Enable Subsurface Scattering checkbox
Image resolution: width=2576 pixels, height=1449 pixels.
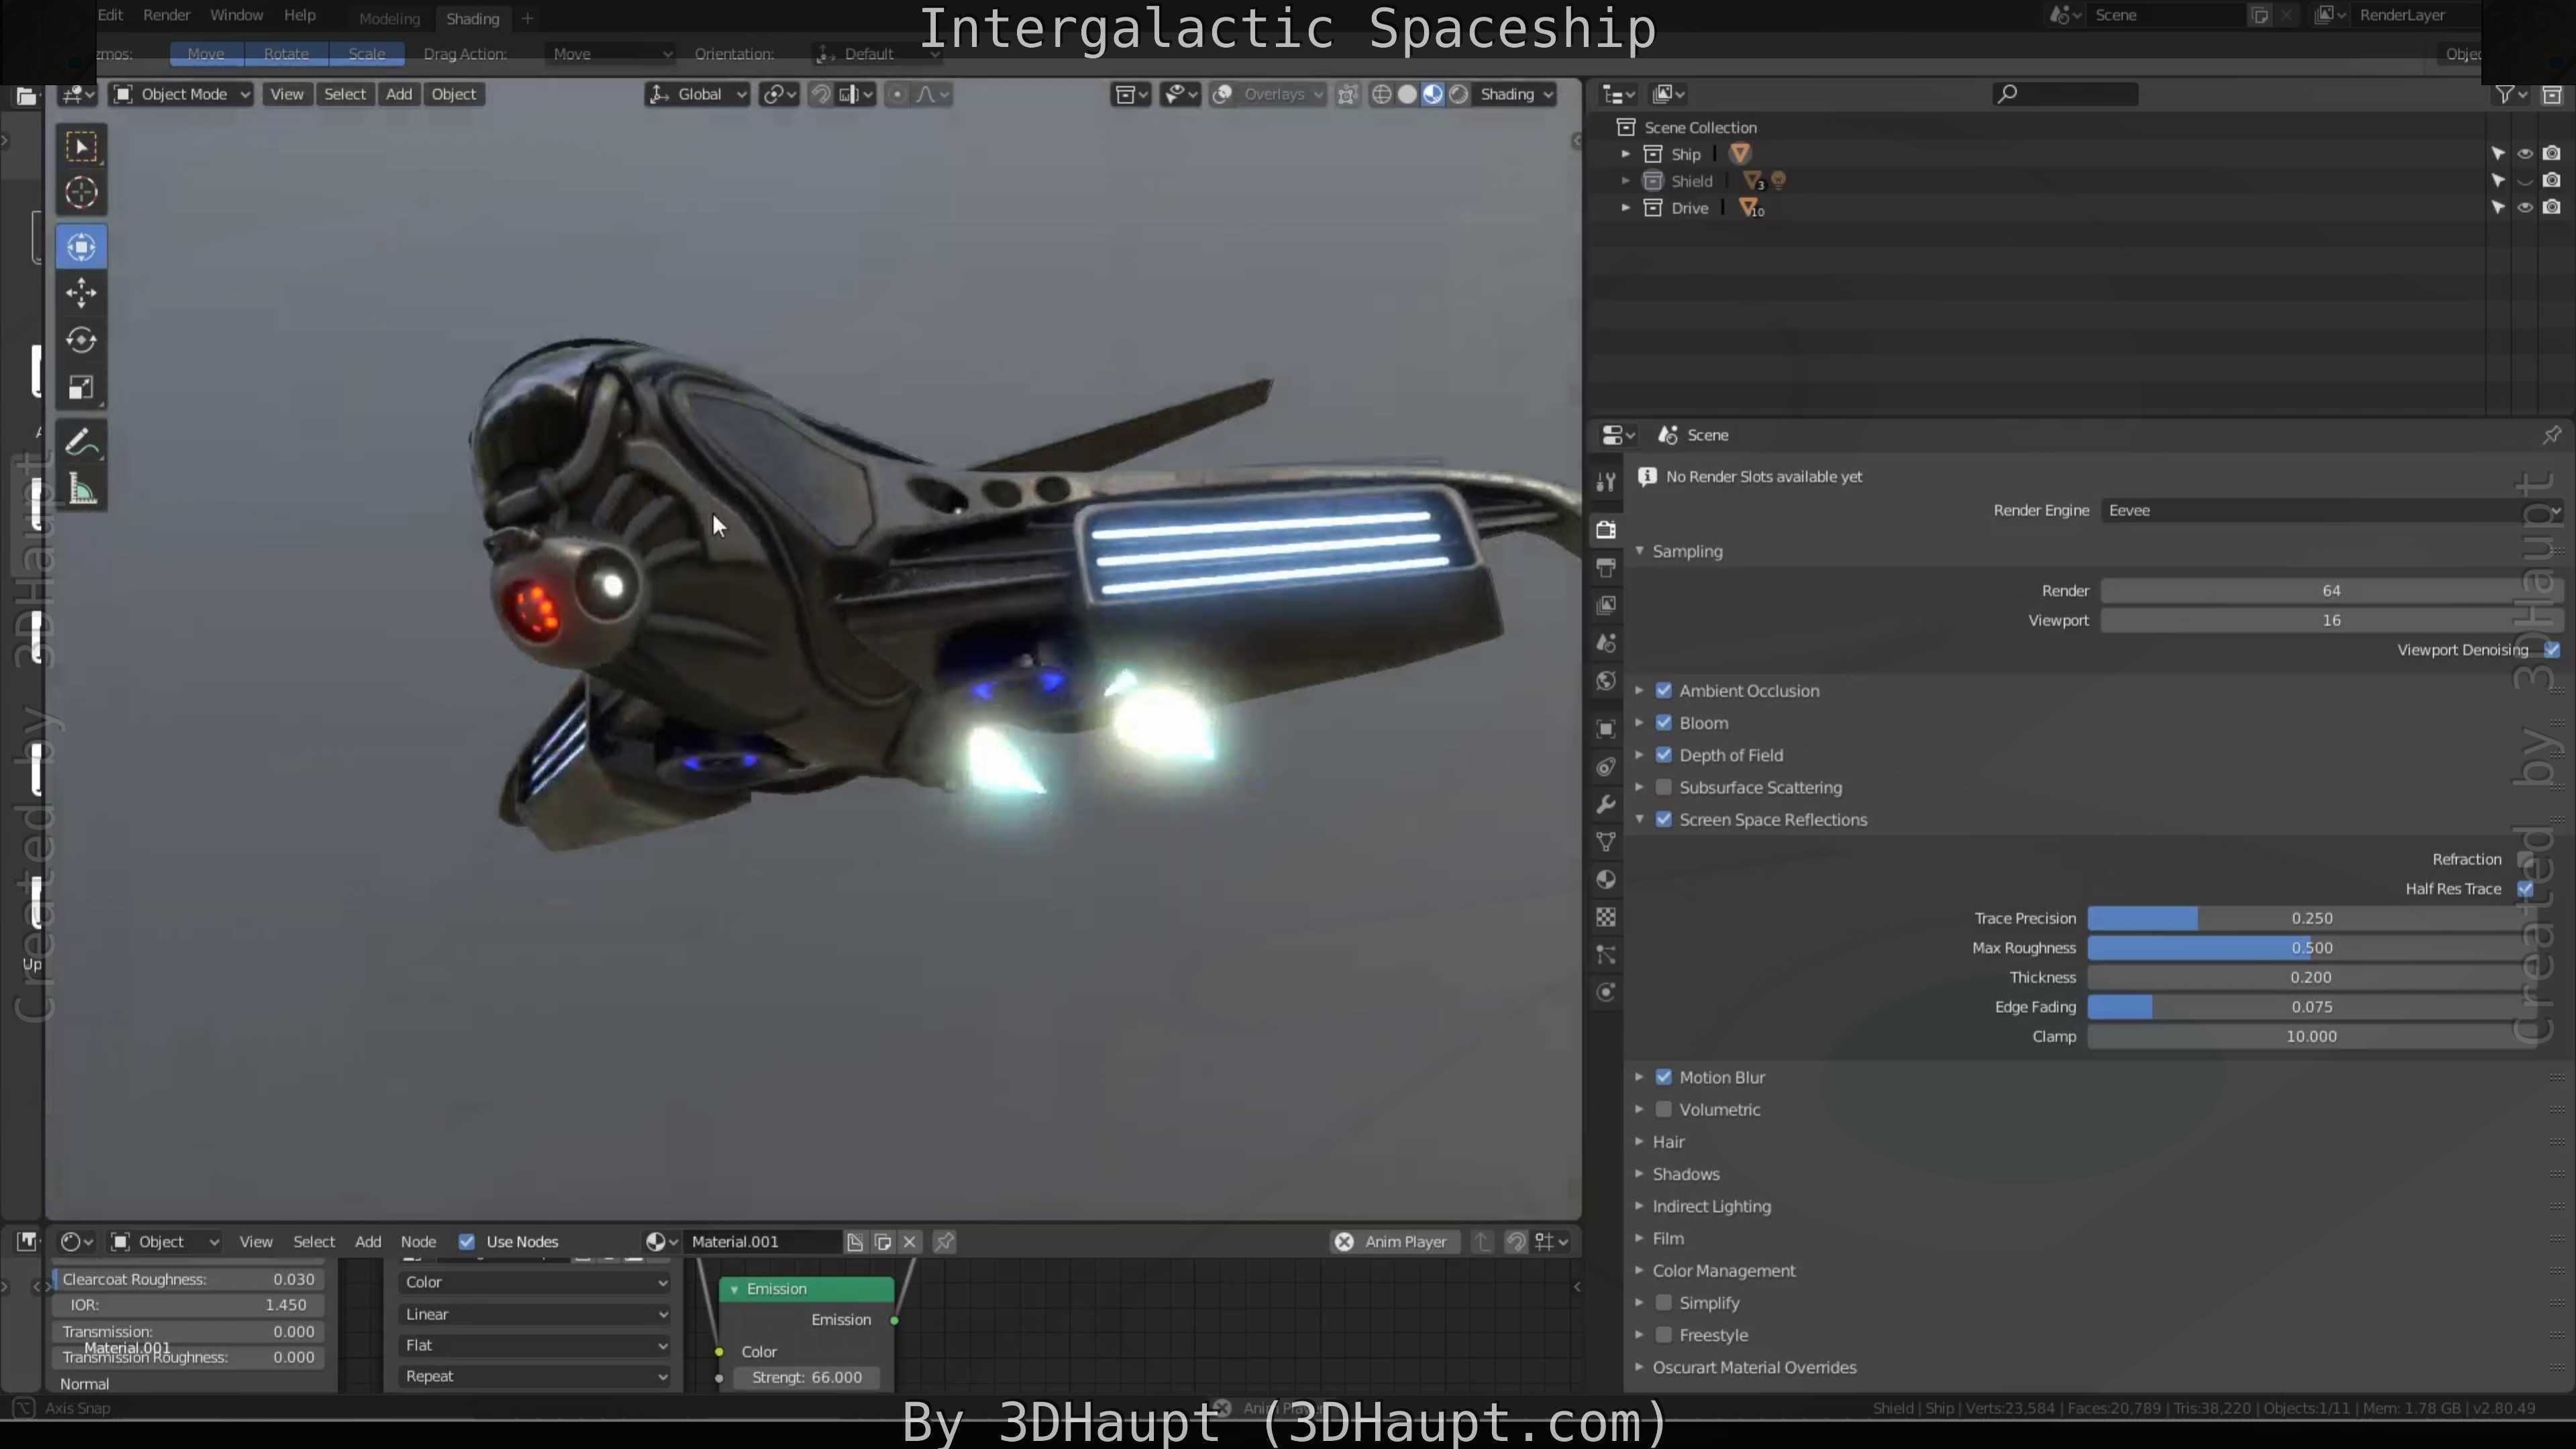pos(1664,788)
